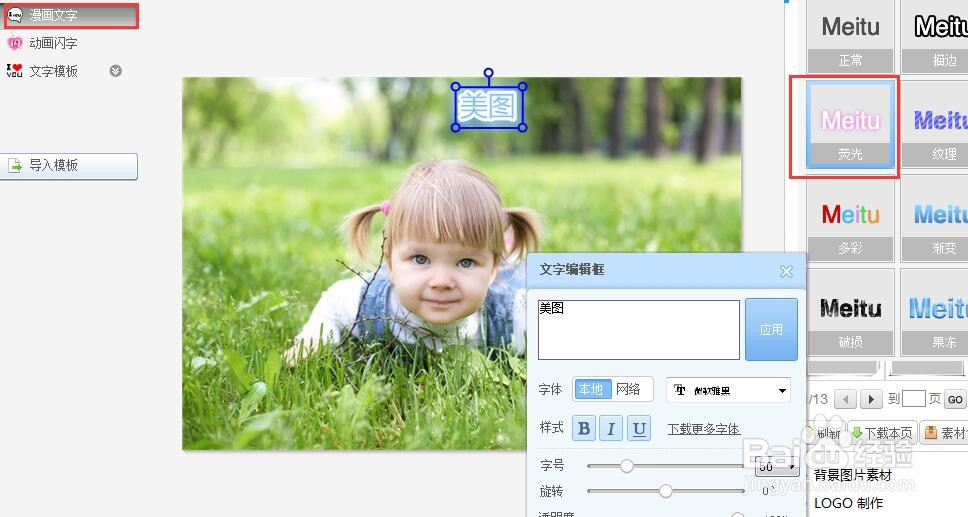The width and height of the screenshot is (968, 517).
Task: Click the rotation handle above the 美图 text
Action: [488, 73]
